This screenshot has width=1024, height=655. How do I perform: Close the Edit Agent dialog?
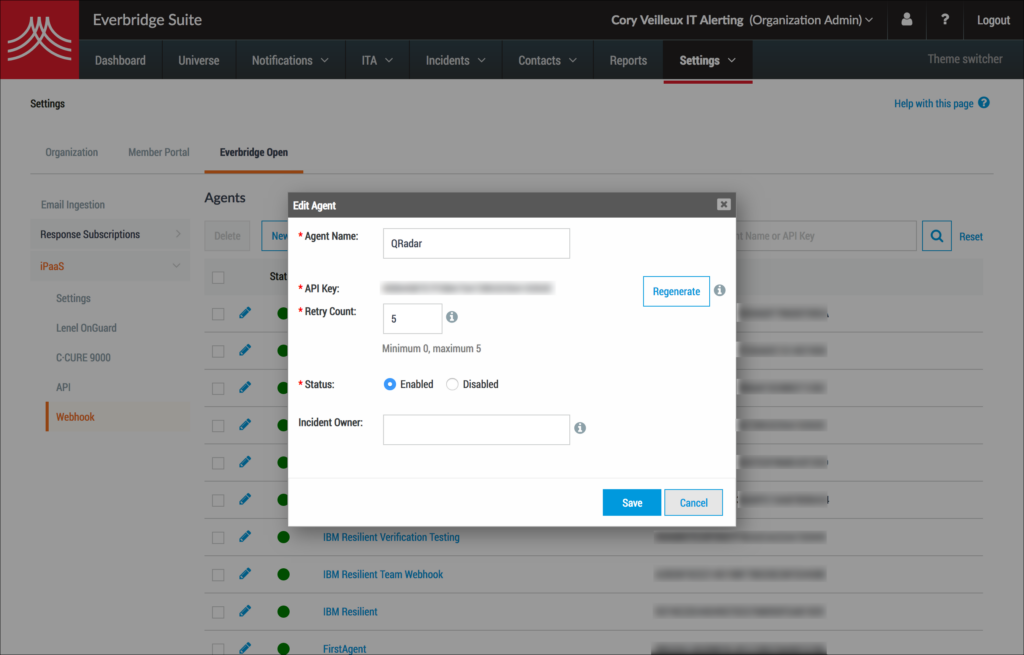point(723,204)
